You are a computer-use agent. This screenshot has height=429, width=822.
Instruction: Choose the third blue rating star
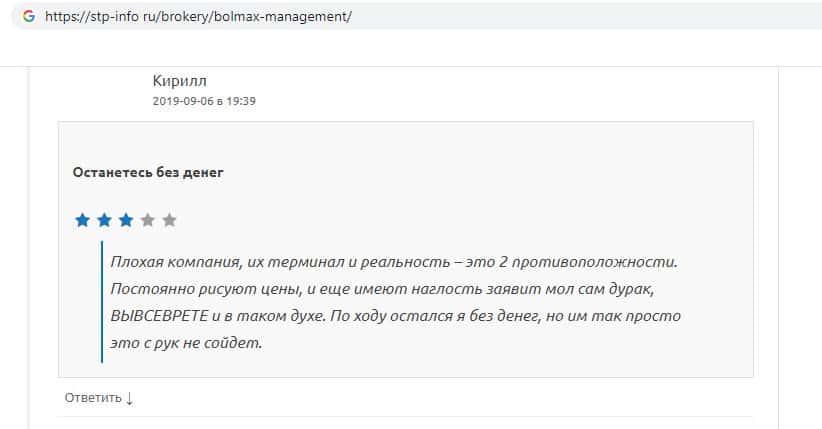point(126,220)
